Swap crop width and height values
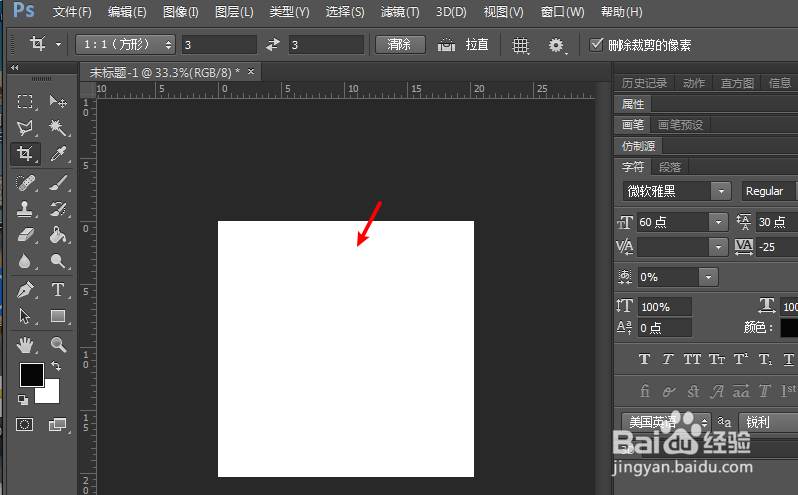 coord(273,45)
